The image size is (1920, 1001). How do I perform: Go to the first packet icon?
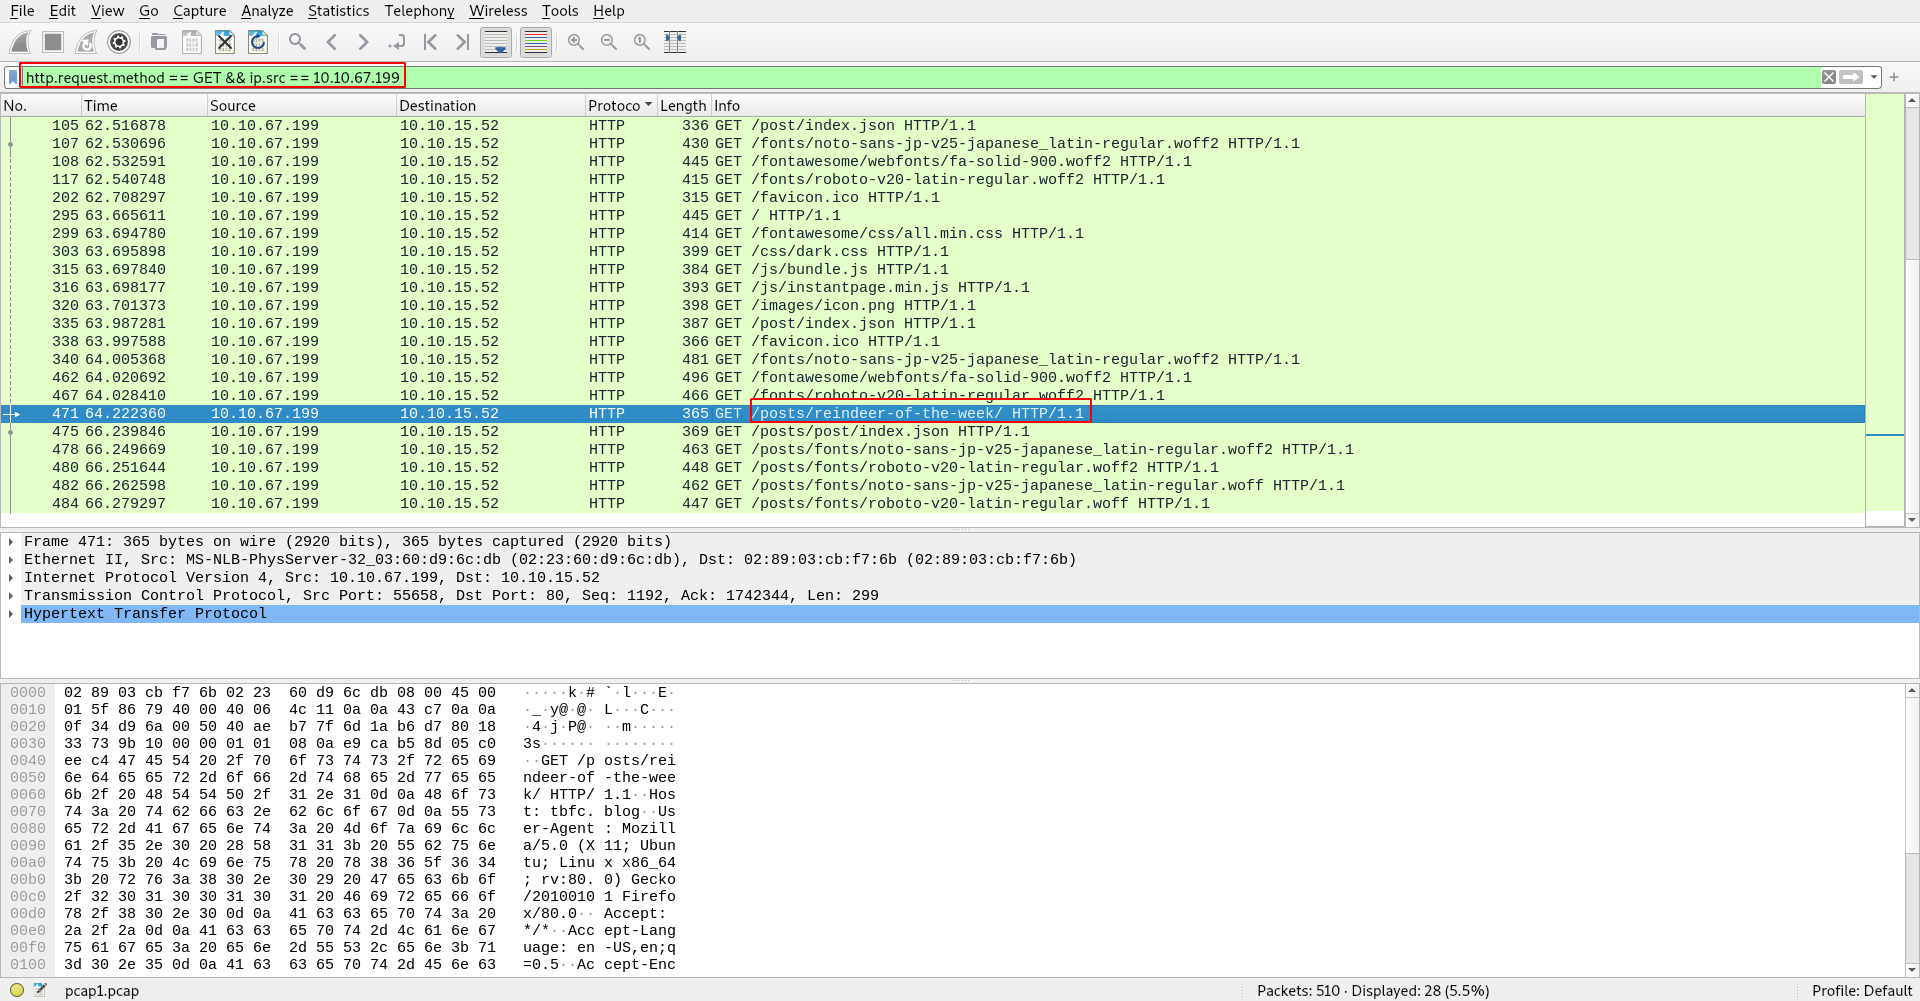430,42
